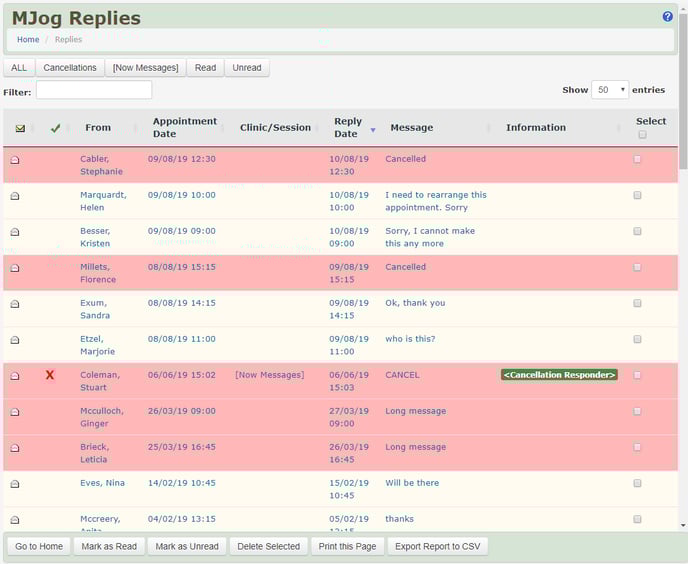Click the envelope icon for Helen Marquardt
This screenshot has height=564, width=688.
[15, 196]
